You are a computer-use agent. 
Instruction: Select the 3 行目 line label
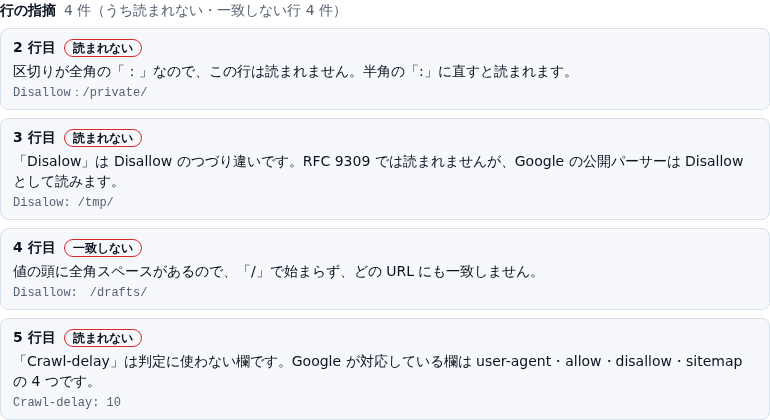click(x=34, y=138)
